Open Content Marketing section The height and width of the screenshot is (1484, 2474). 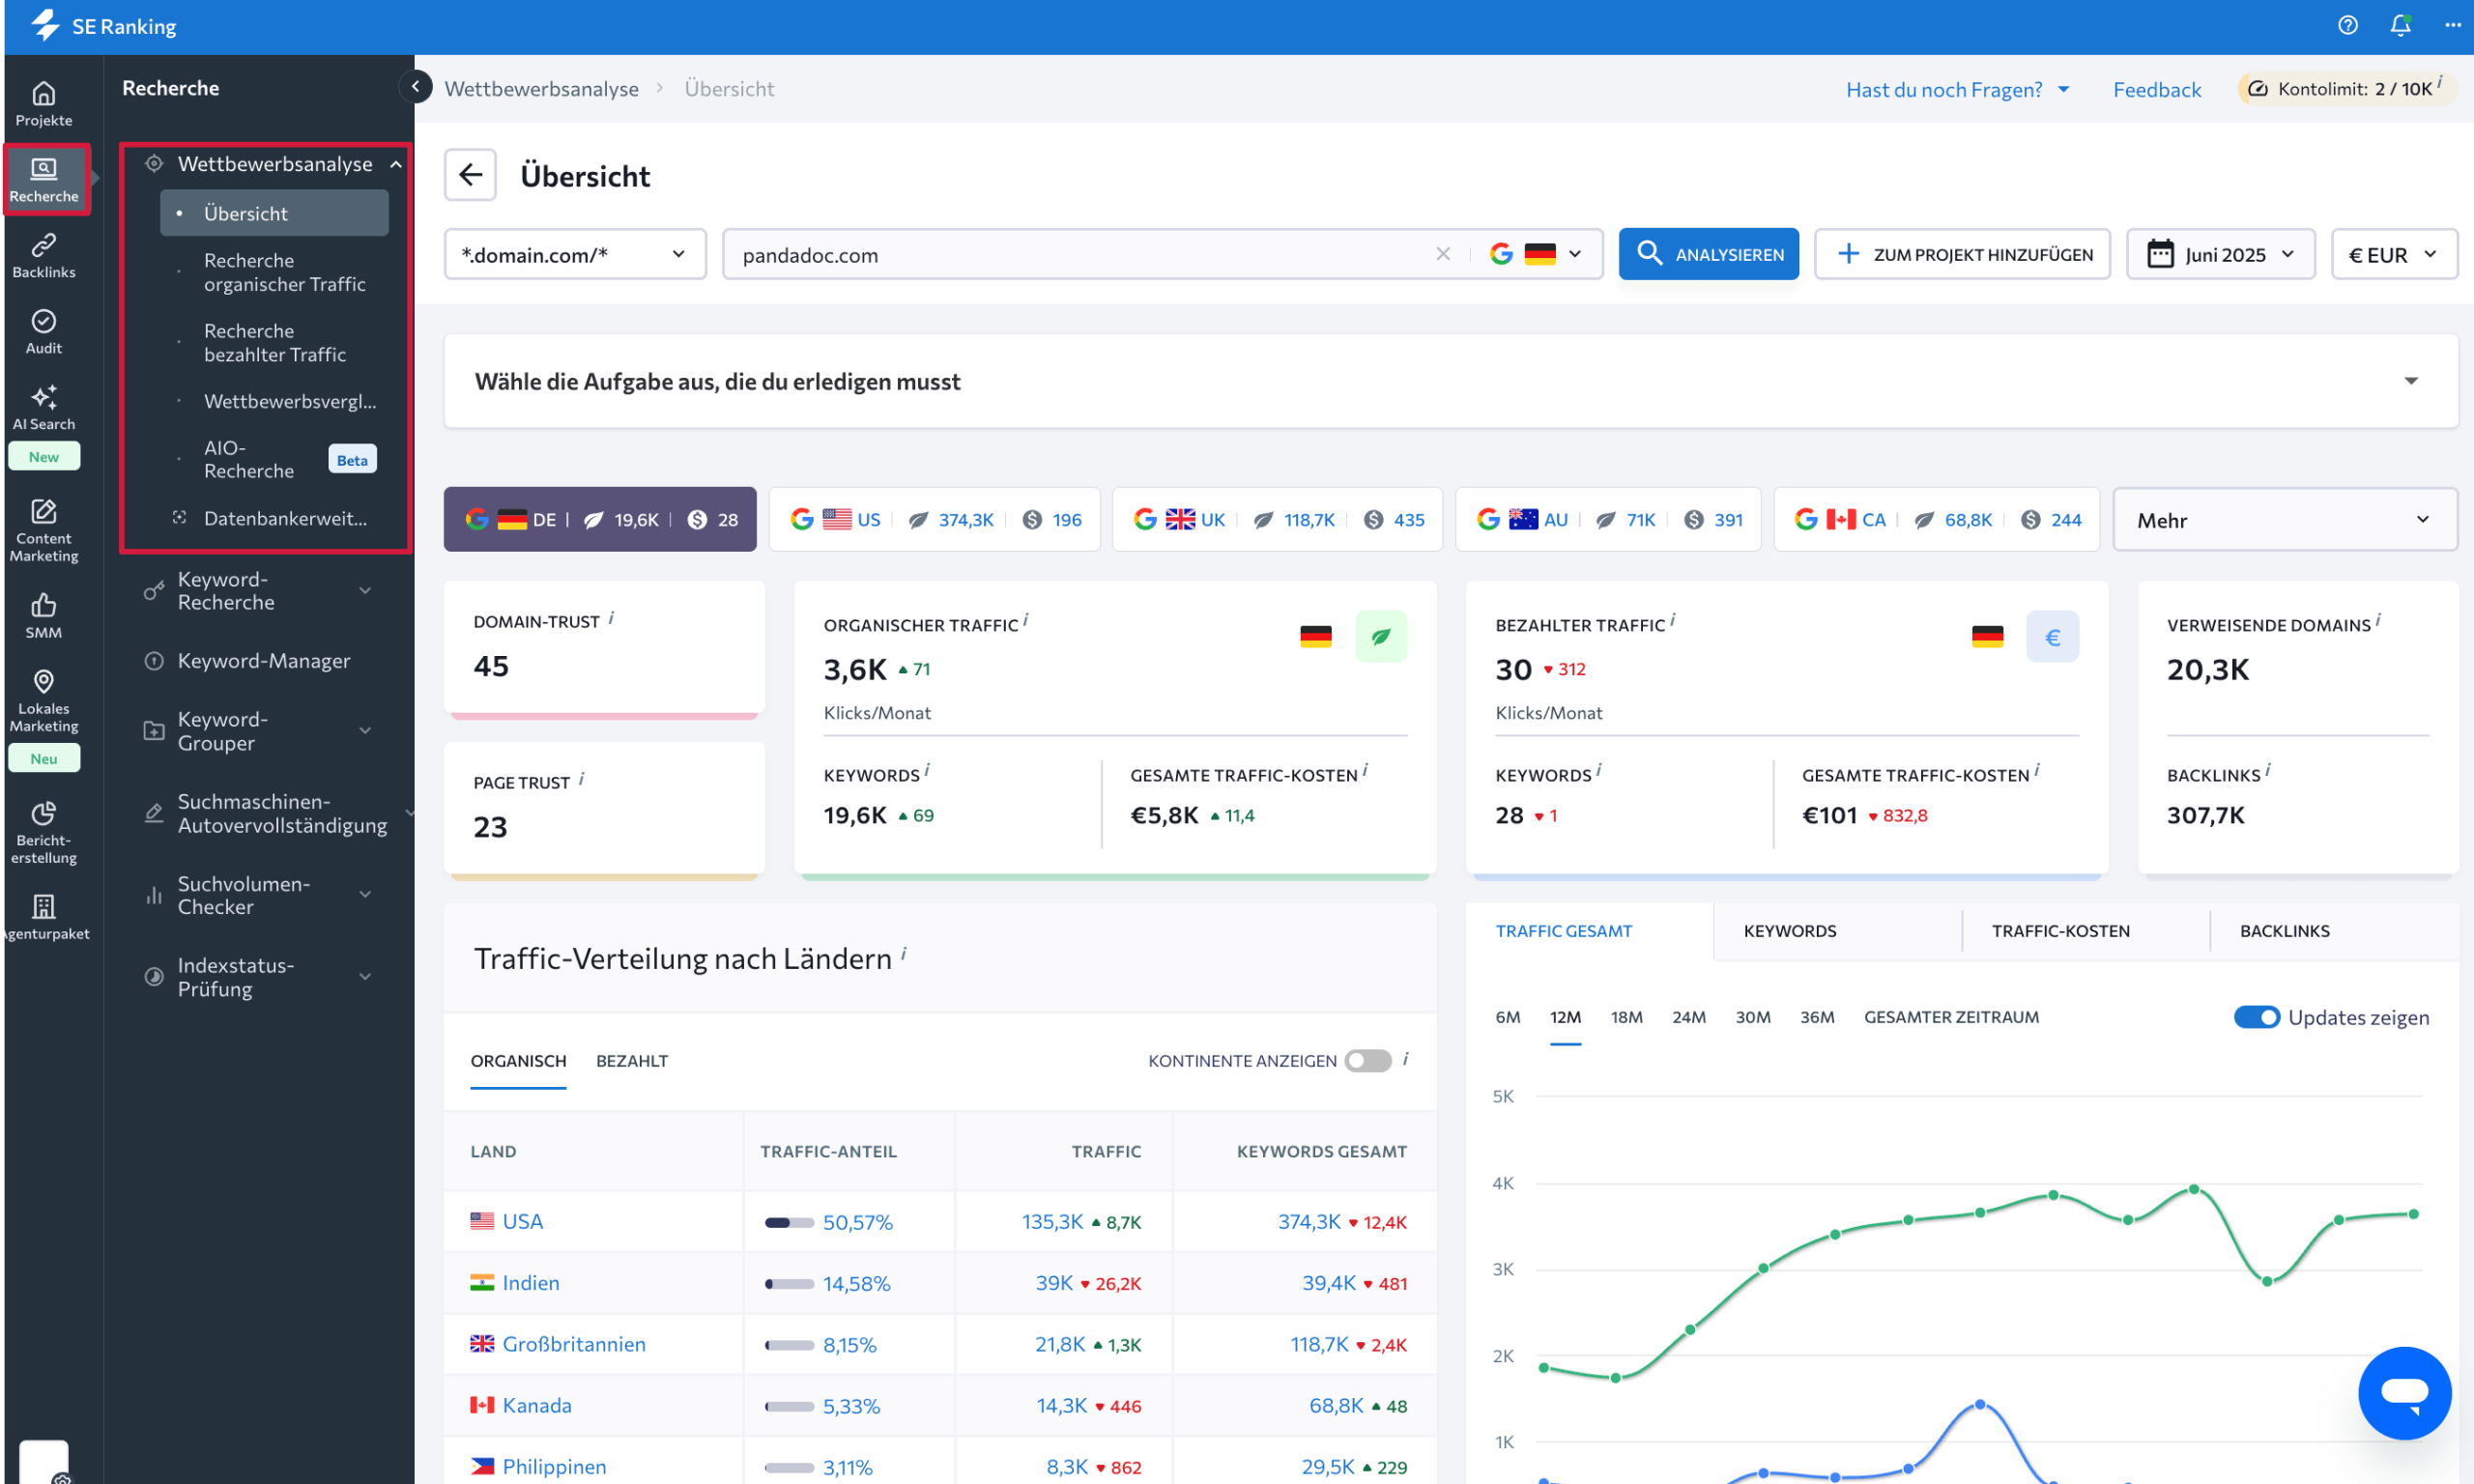(x=43, y=530)
